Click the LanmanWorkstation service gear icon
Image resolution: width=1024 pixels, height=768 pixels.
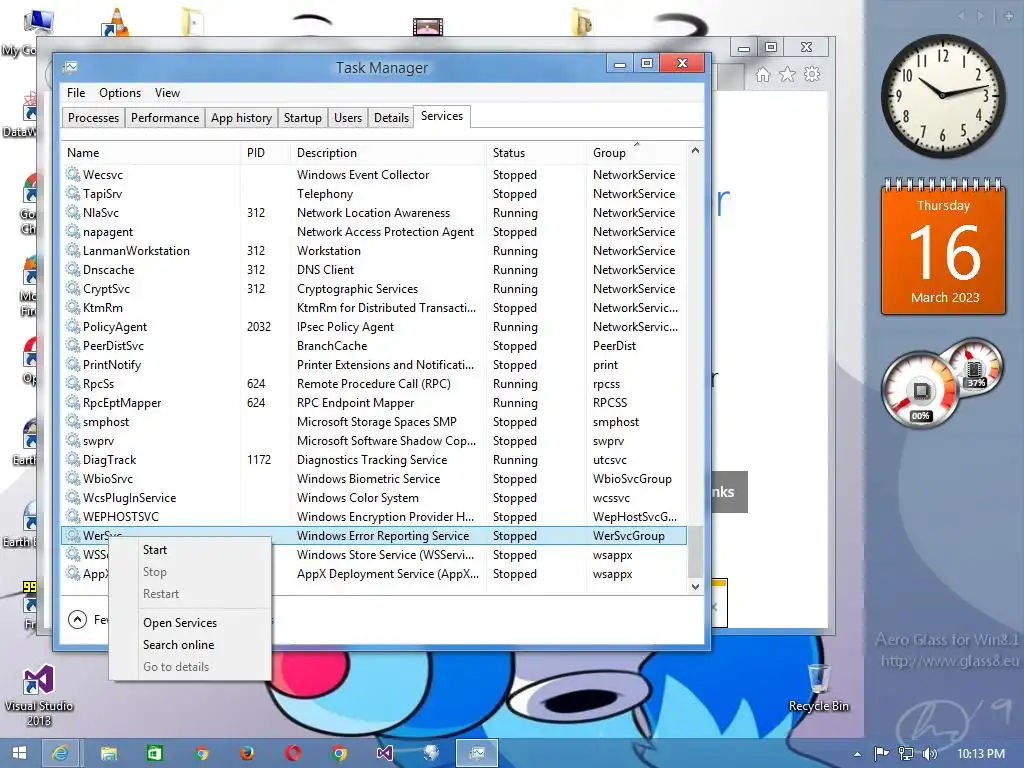tap(72, 250)
